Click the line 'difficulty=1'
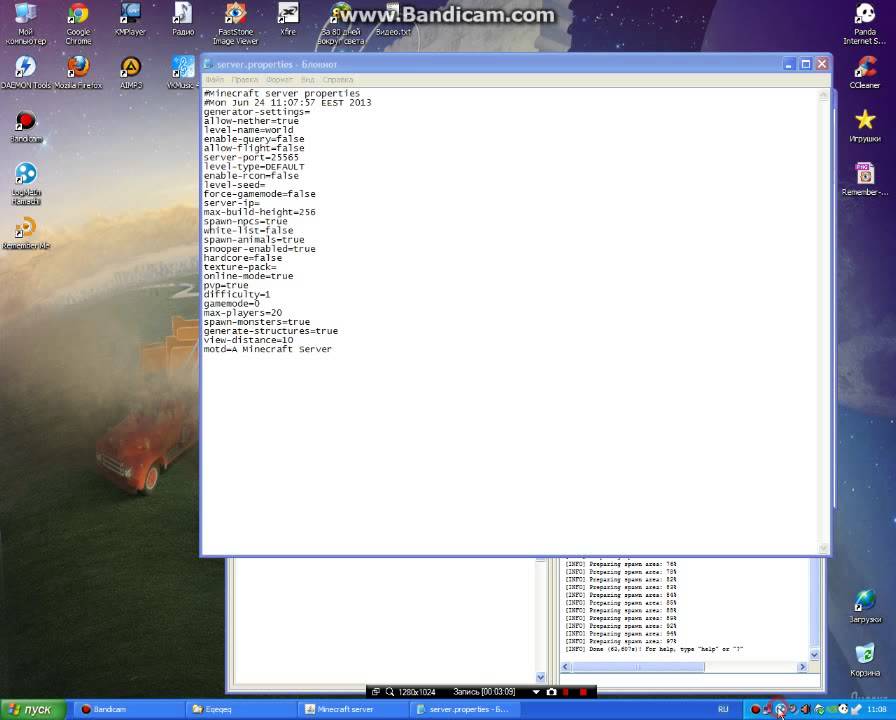Viewport: 896px width, 720px height. (237, 294)
